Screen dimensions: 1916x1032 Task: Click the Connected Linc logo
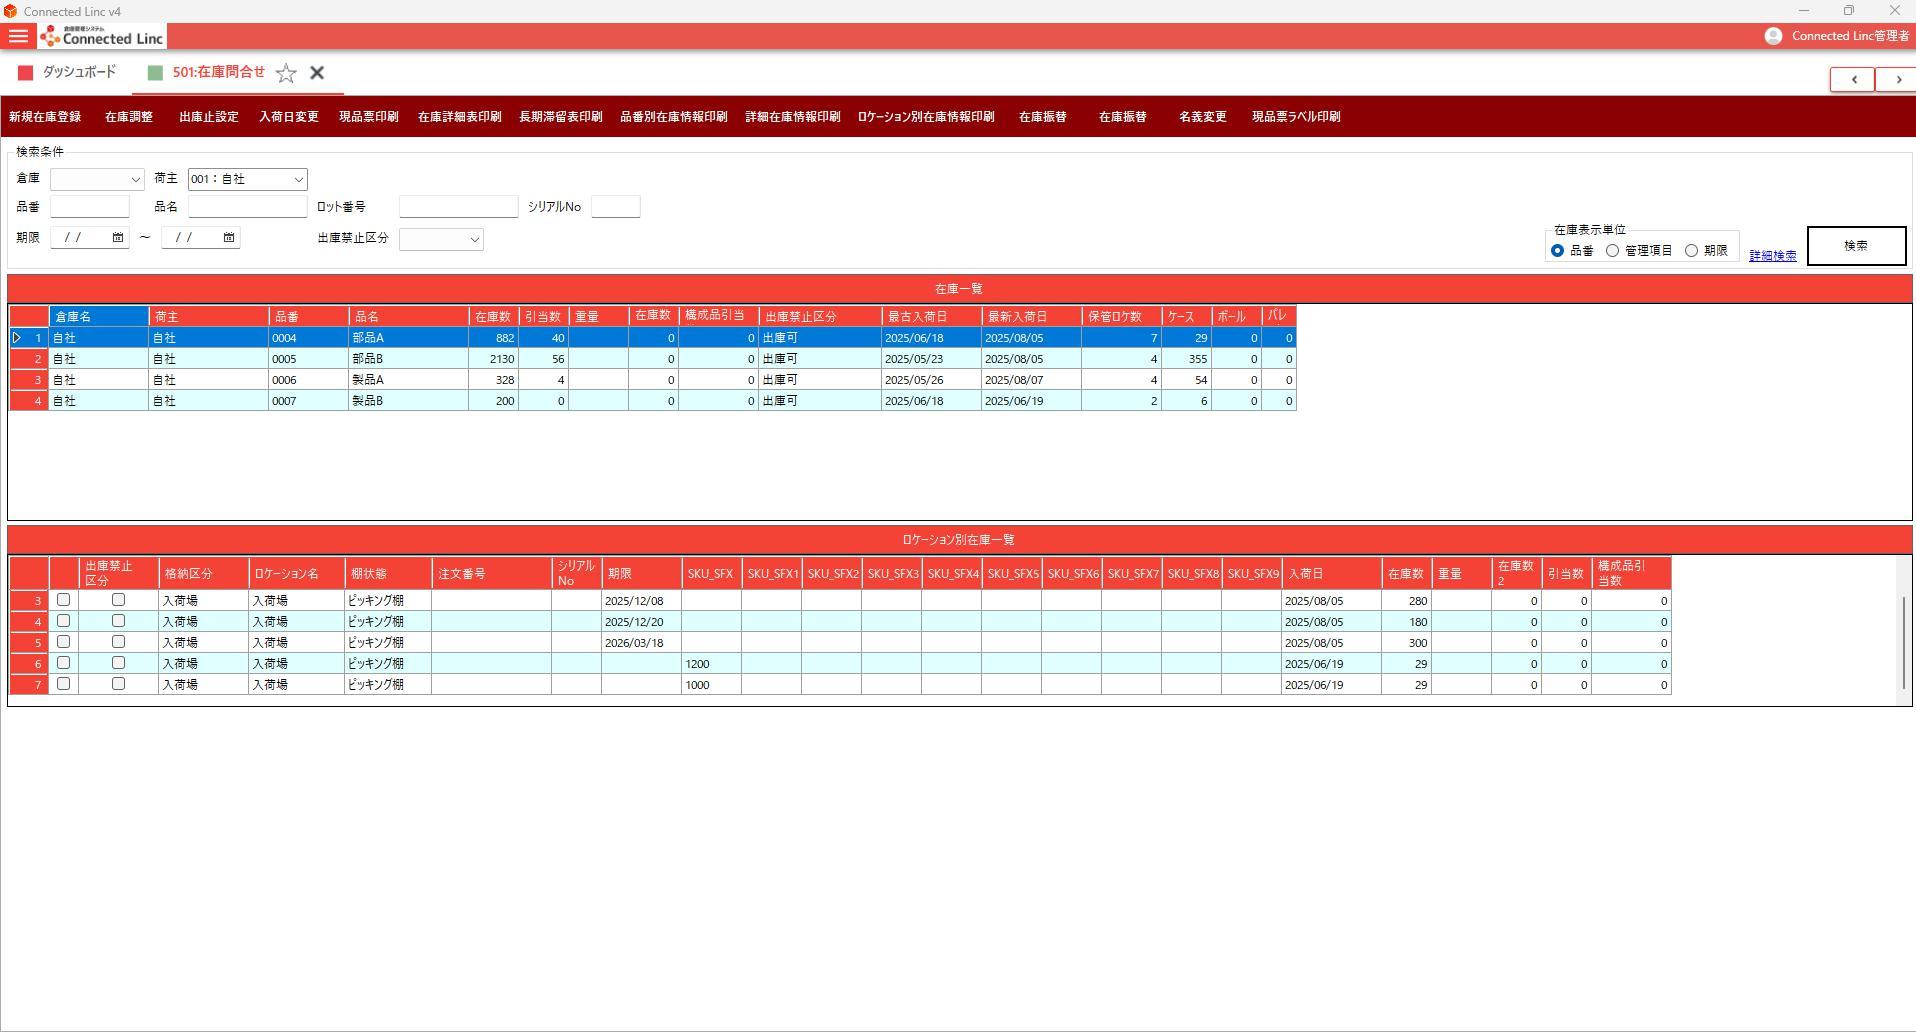click(x=102, y=37)
